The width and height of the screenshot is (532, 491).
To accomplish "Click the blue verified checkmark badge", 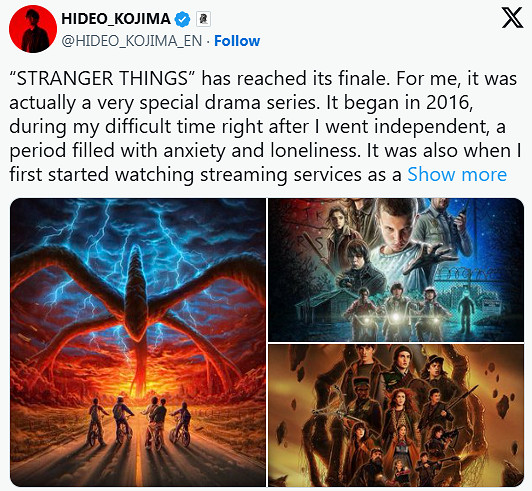I will point(182,19).
